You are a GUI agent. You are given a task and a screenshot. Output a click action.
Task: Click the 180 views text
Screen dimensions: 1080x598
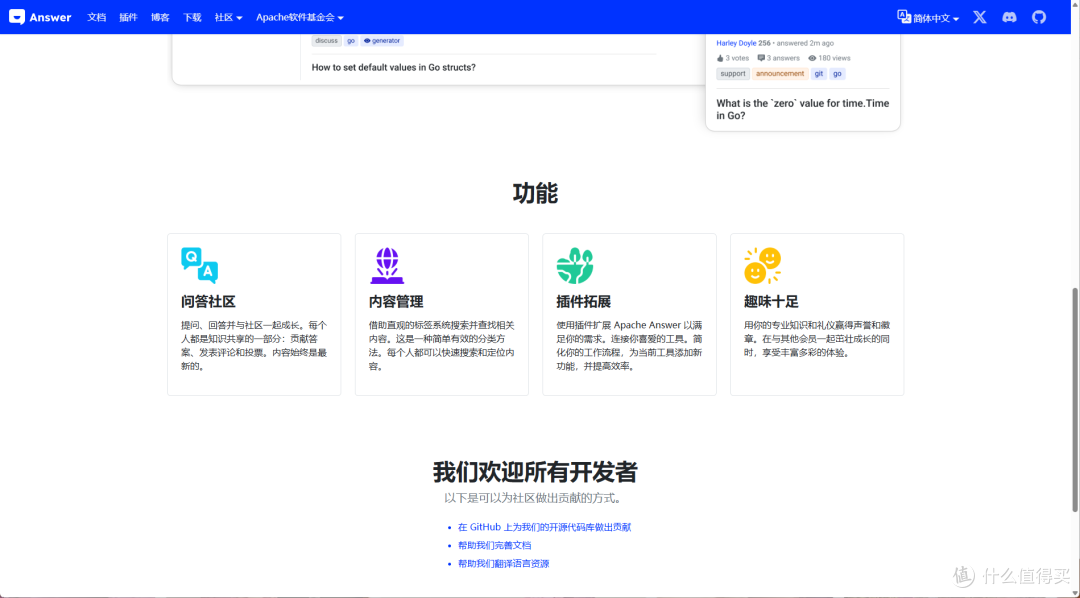[x=834, y=59]
